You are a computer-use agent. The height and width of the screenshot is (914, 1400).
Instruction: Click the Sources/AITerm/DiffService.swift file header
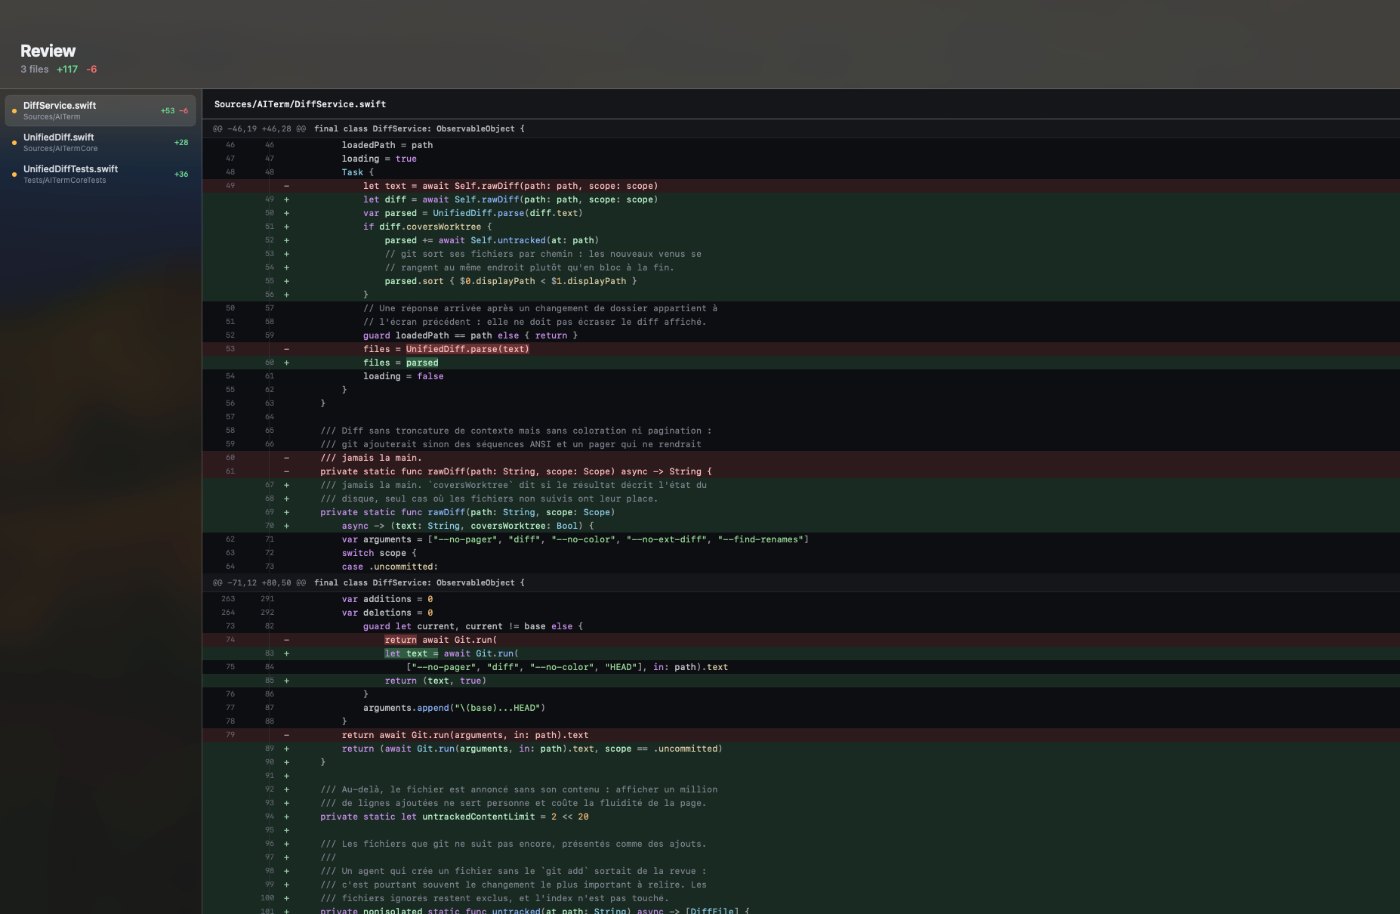(x=300, y=104)
